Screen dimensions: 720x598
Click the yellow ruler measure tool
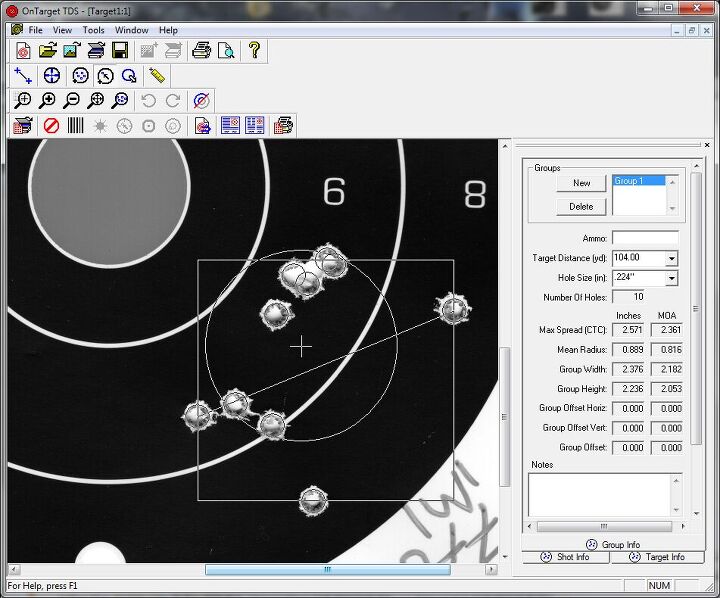156,75
